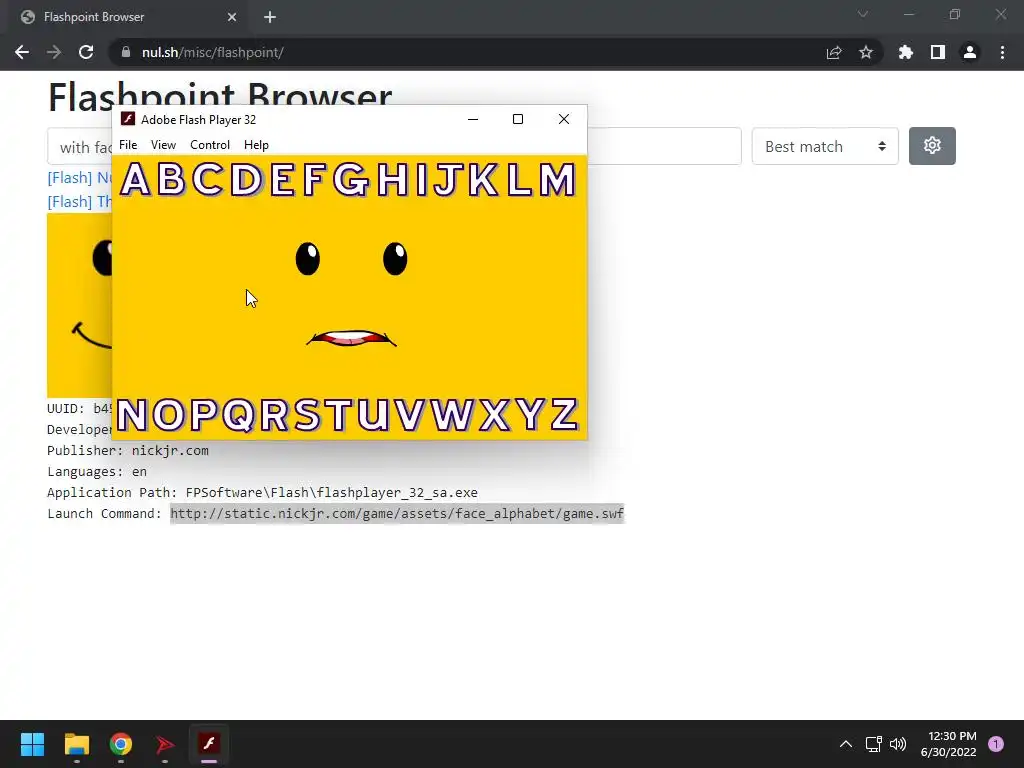This screenshot has width=1024, height=768.
Task: Switch to Flash Player from taskbar
Action: (x=209, y=744)
